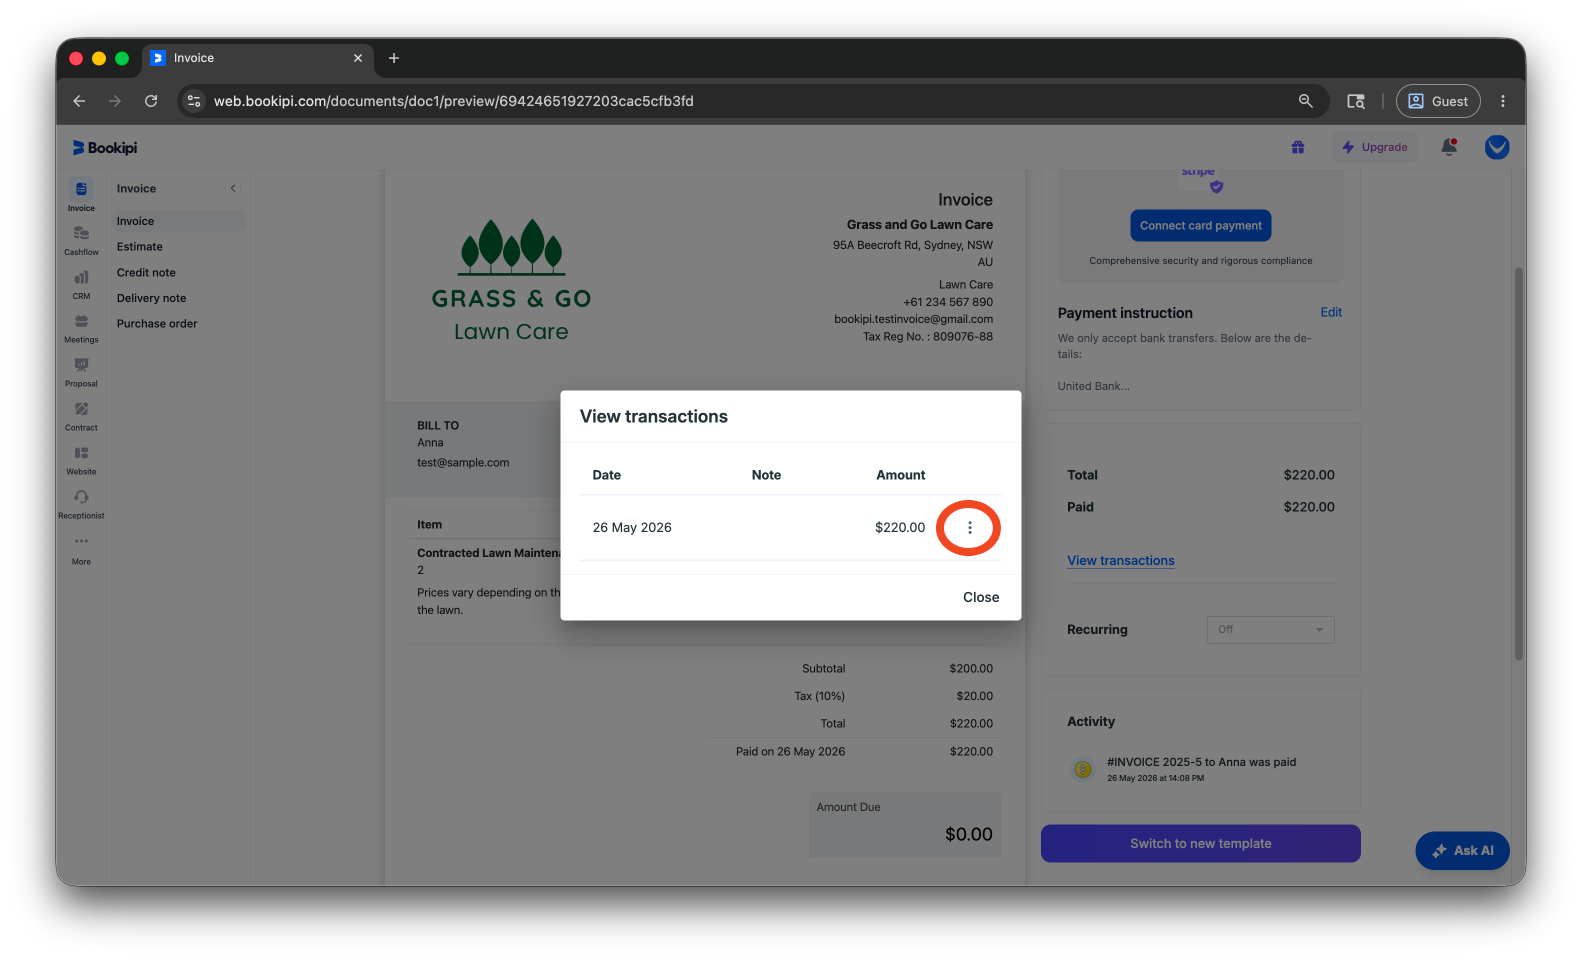The height and width of the screenshot is (960, 1582).
Task: Open the Chrome three-dot menu
Action: 1502,101
